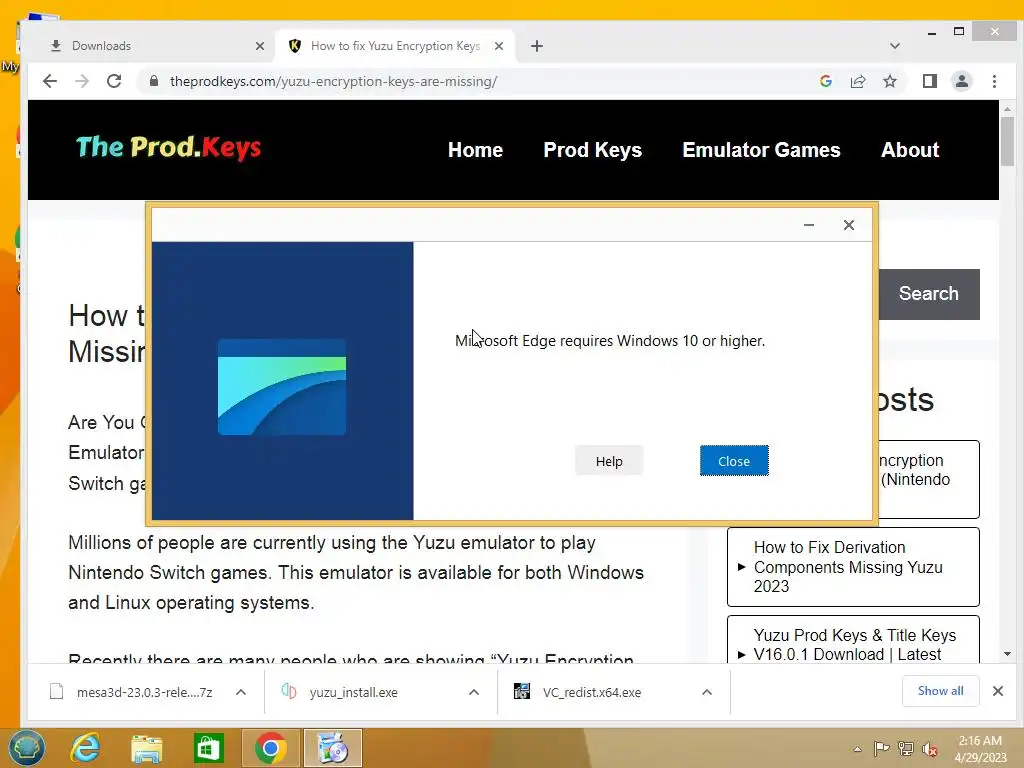The image size is (1024, 768).
Task: Open a new tab with plus button
Action: point(537,46)
